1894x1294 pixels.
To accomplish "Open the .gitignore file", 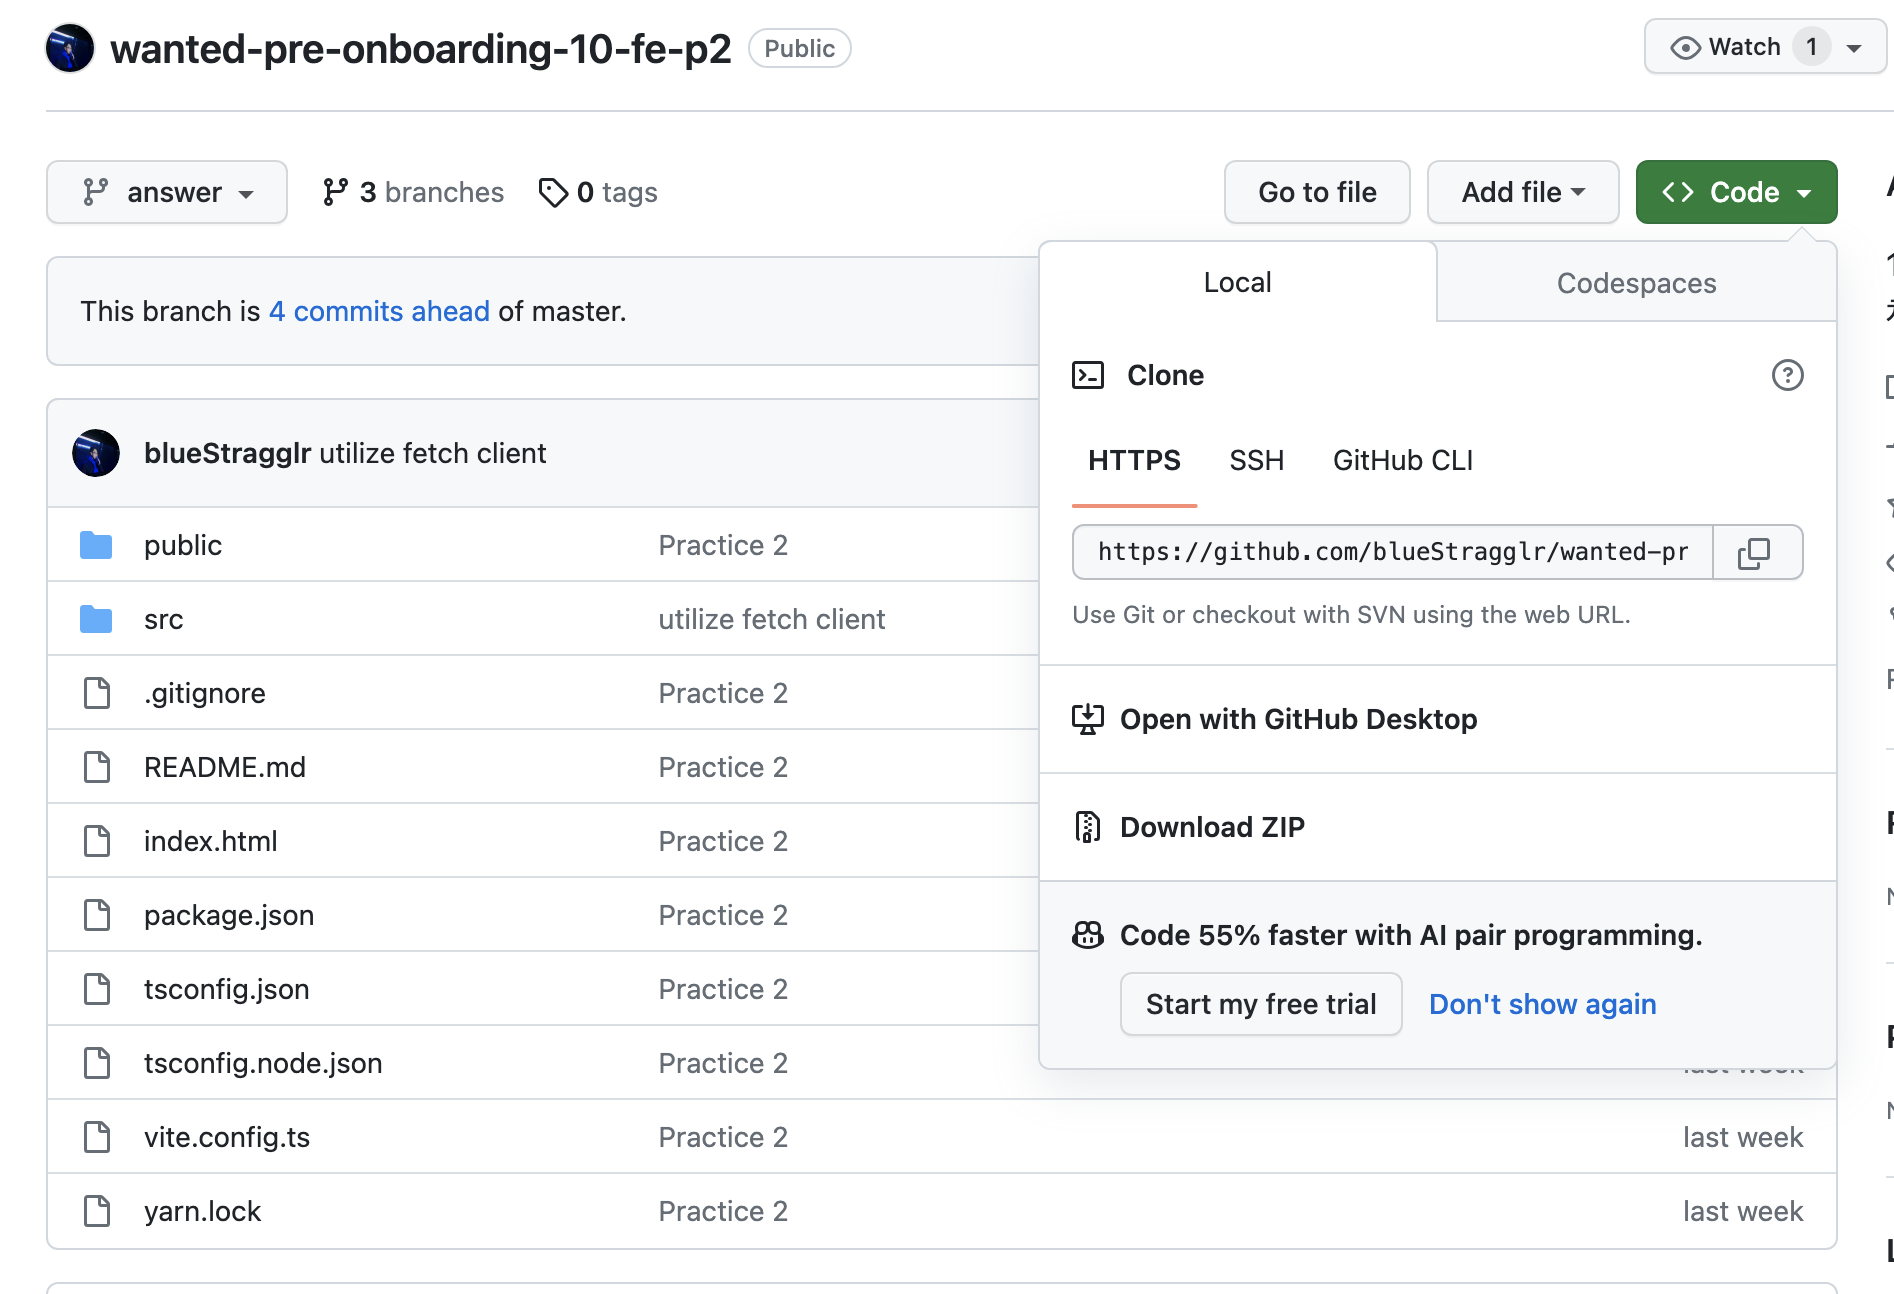I will [x=205, y=693].
